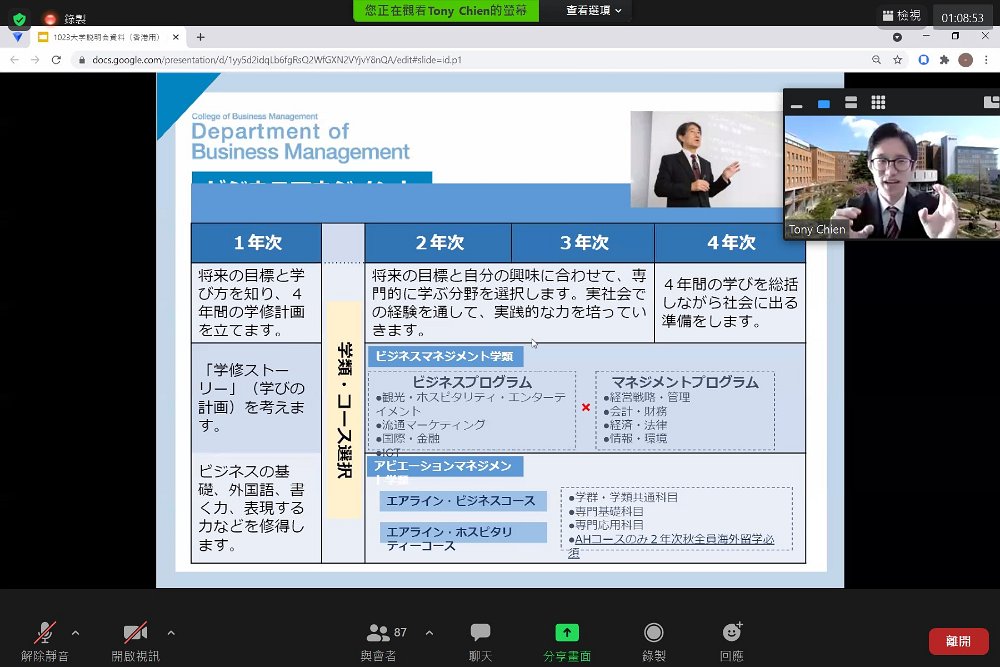
Task: Click Department of Business Management title
Action: click(x=300, y=142)
